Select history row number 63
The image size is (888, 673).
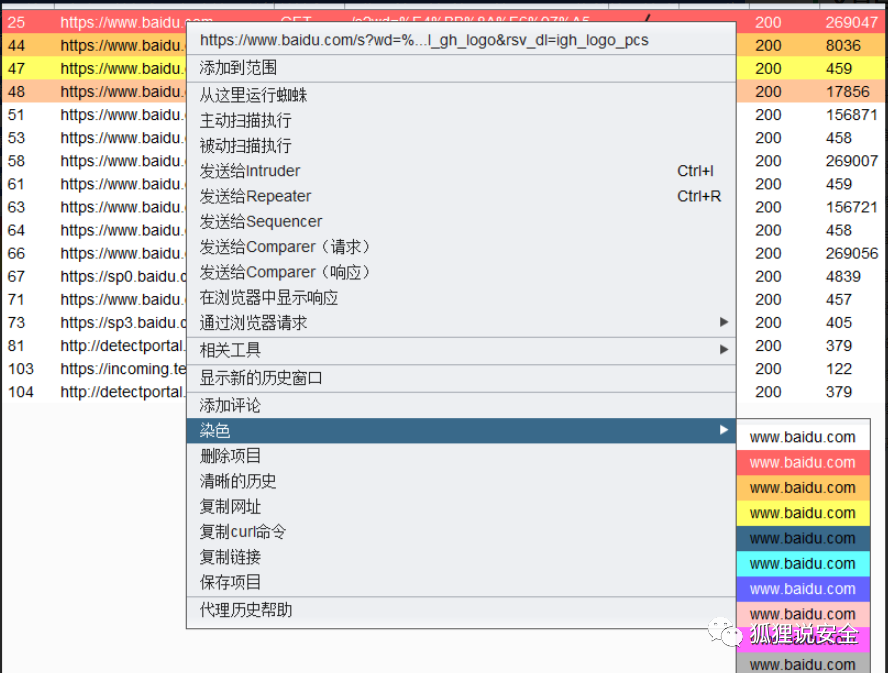click(16, 207)
